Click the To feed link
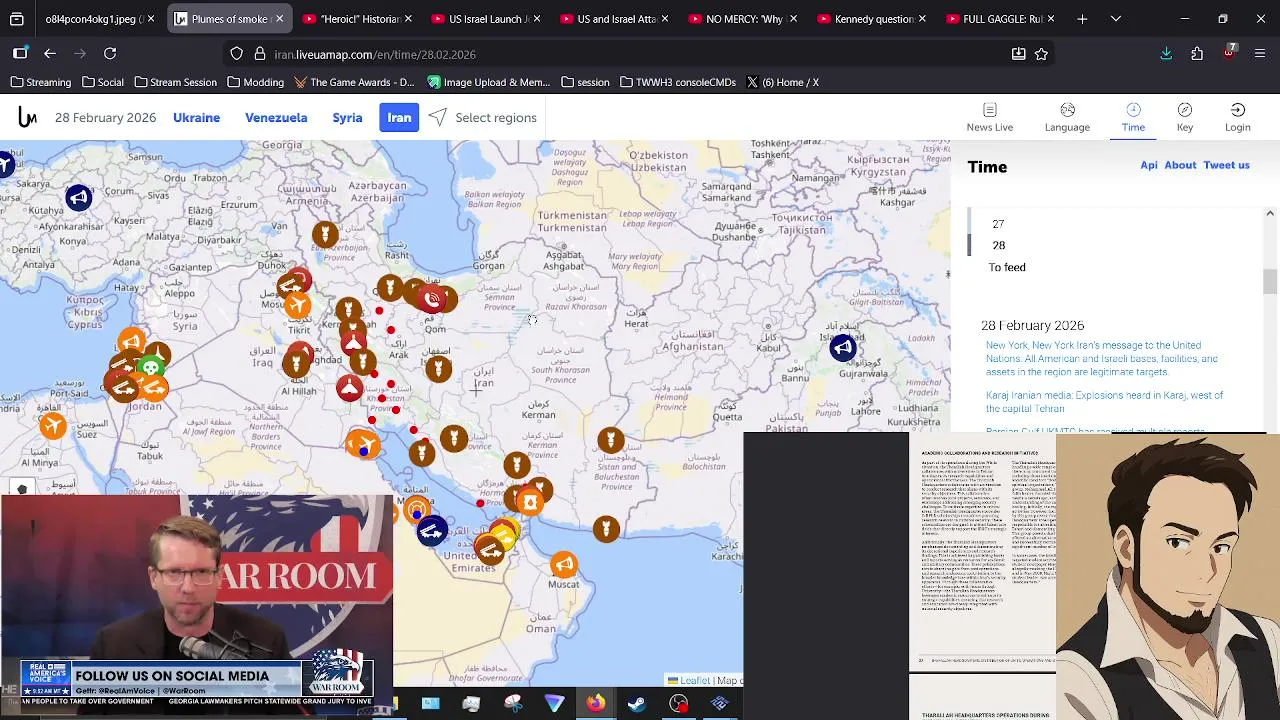The height and width of the screenshot is (720, 1280). pos(1007,267)
